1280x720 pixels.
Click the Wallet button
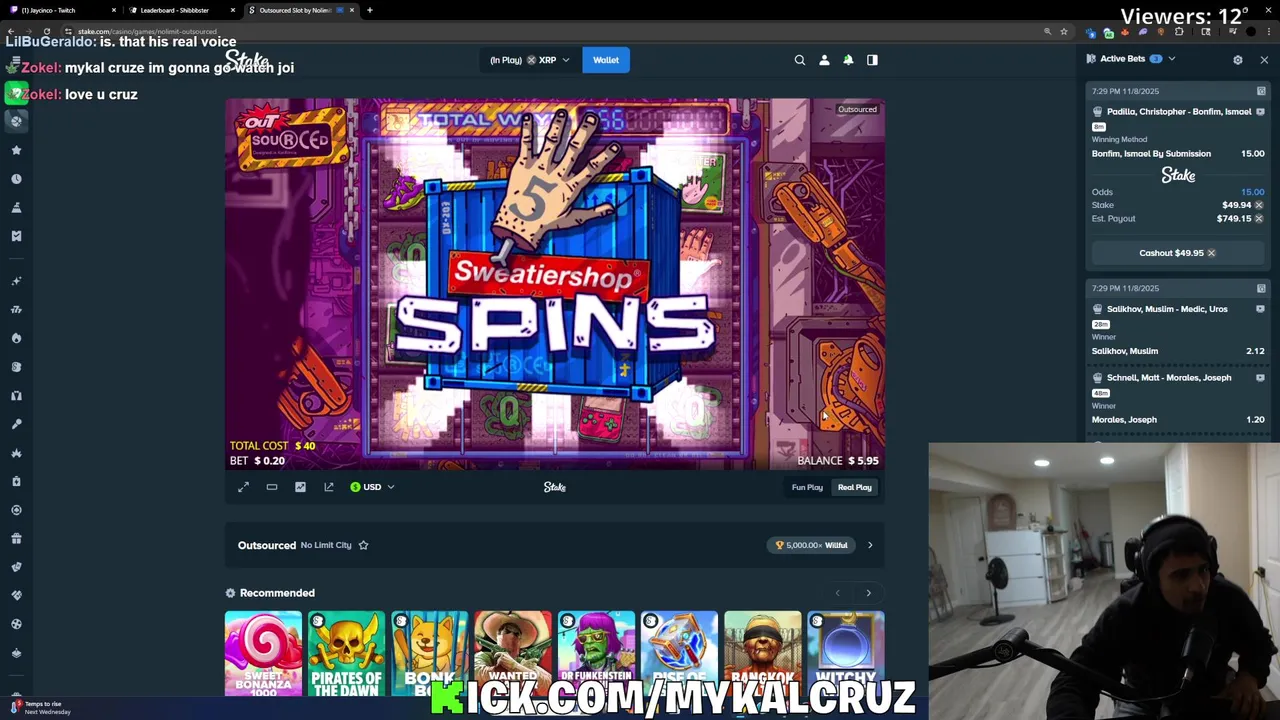(606, 60)
